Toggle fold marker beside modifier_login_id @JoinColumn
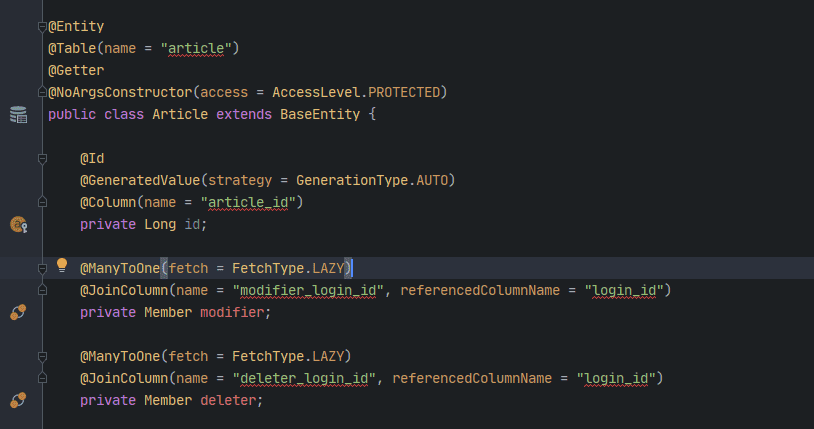 click(x=43, y=290)
